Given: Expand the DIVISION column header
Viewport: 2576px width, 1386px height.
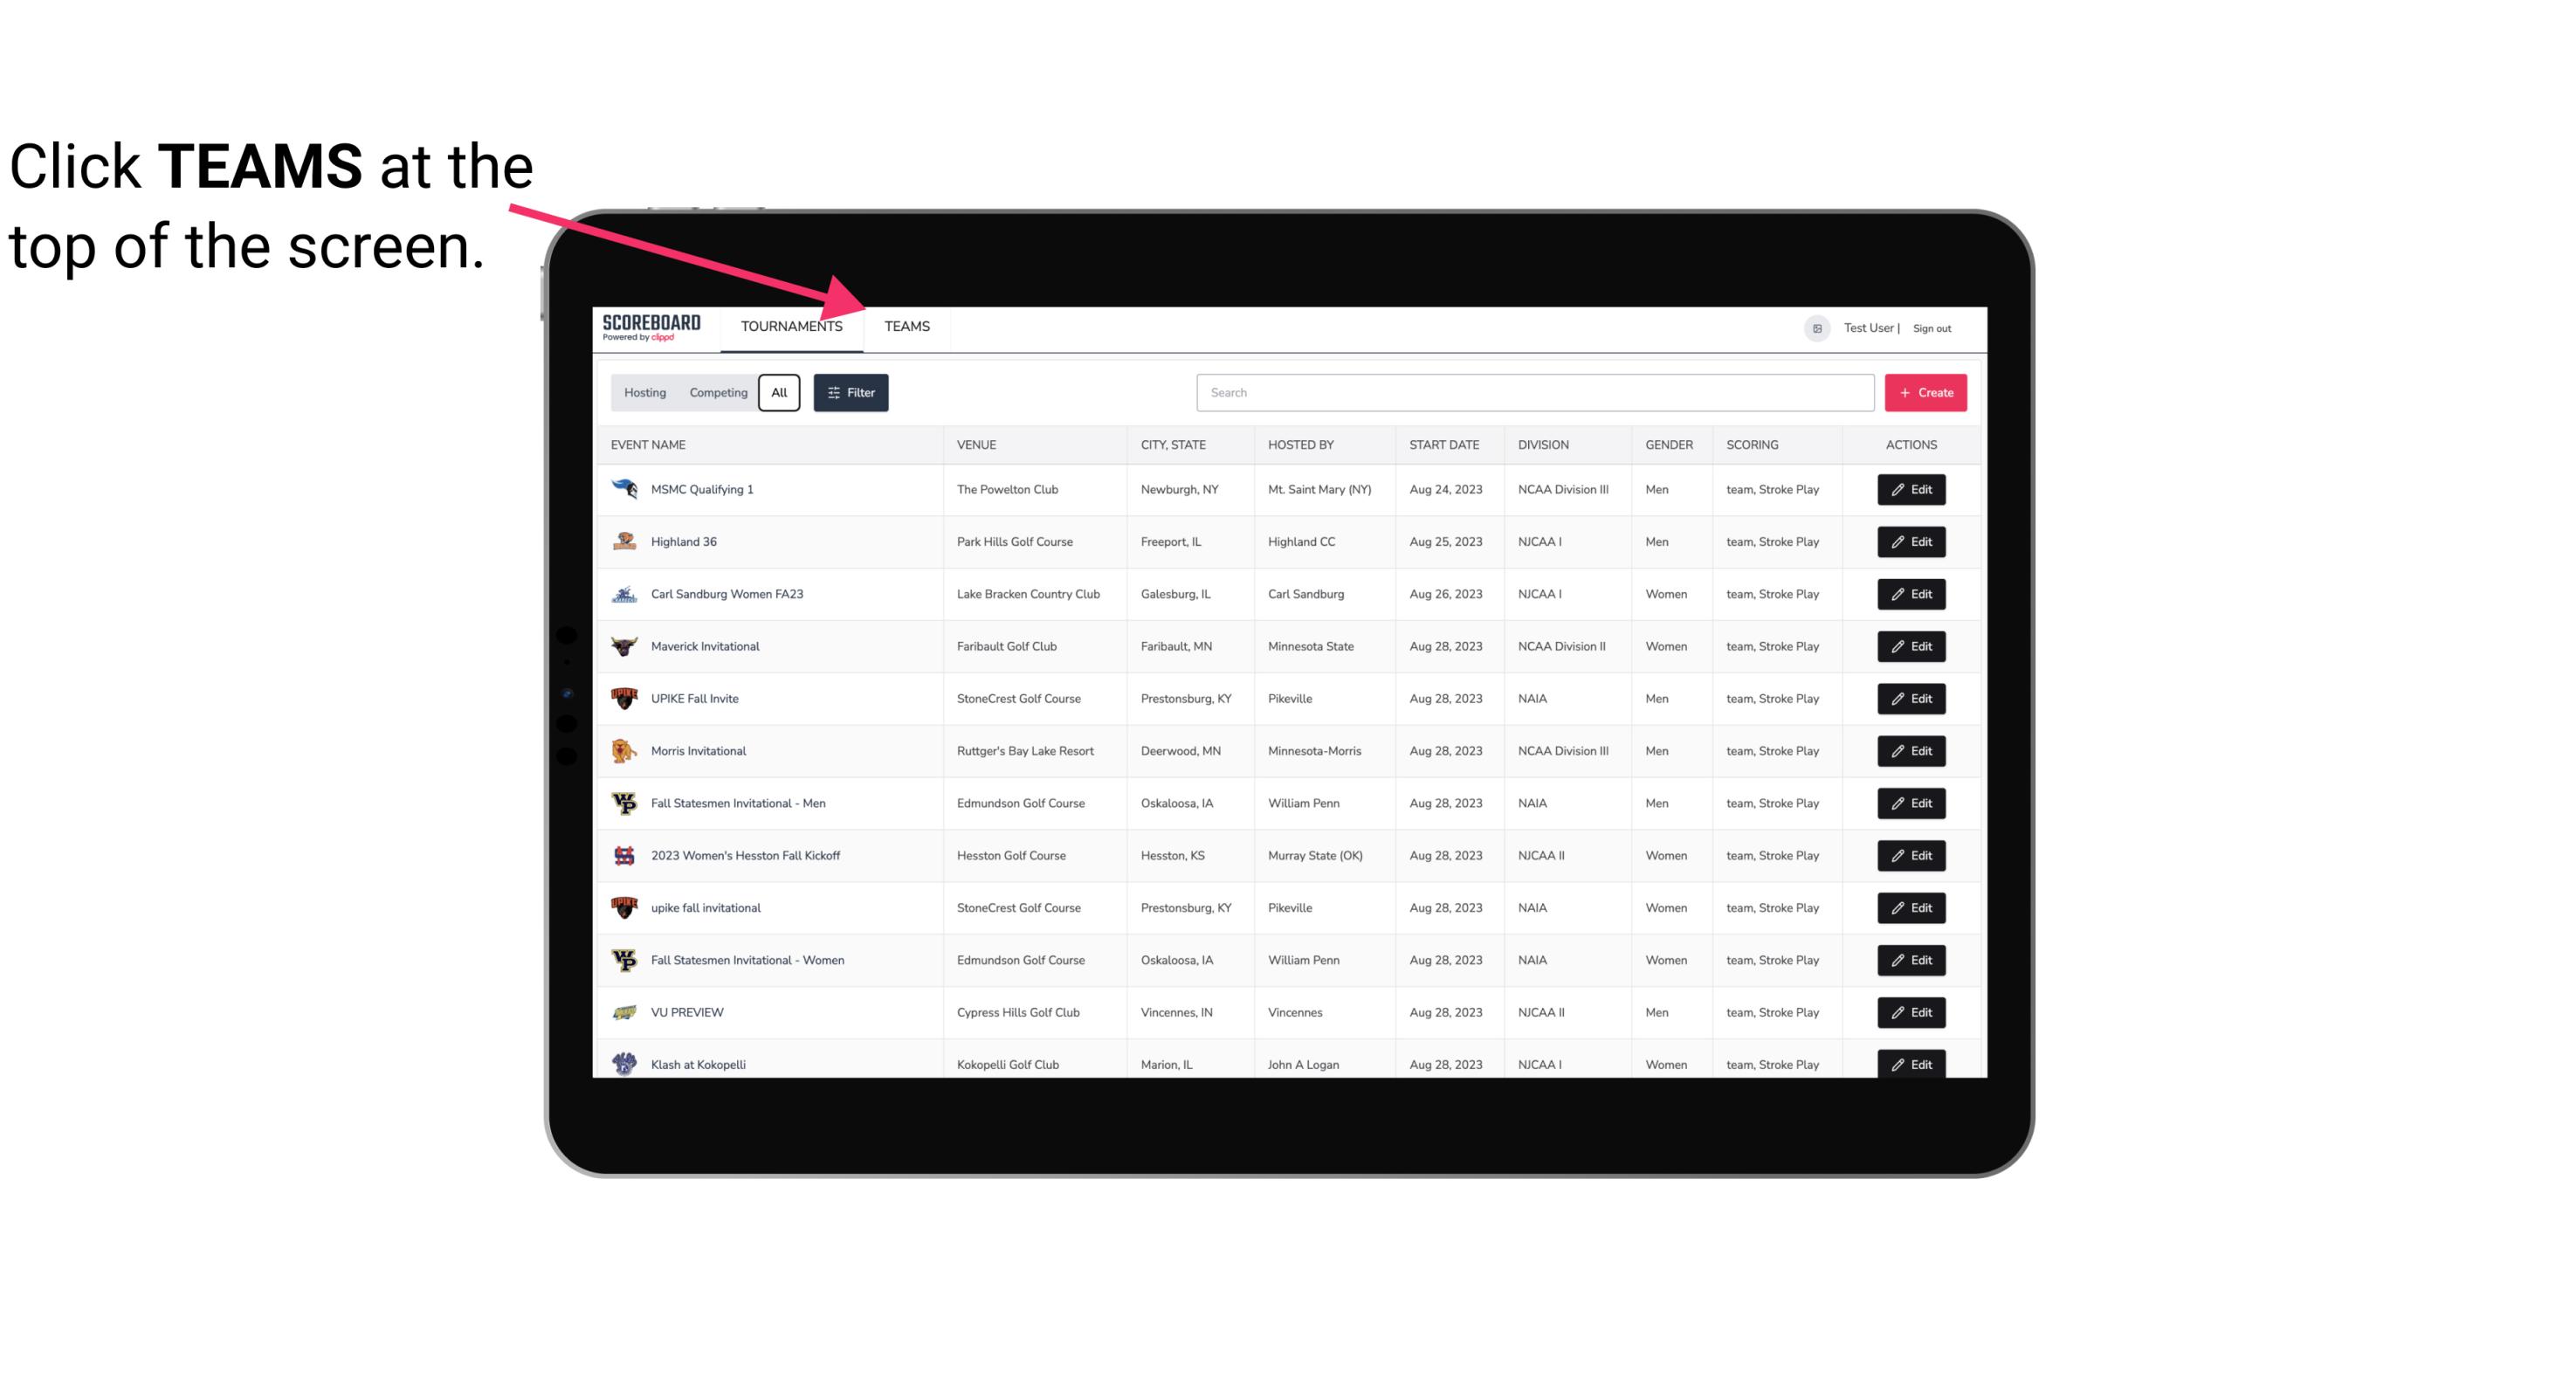Looking at the screenshot, I should click(1544, 444).
